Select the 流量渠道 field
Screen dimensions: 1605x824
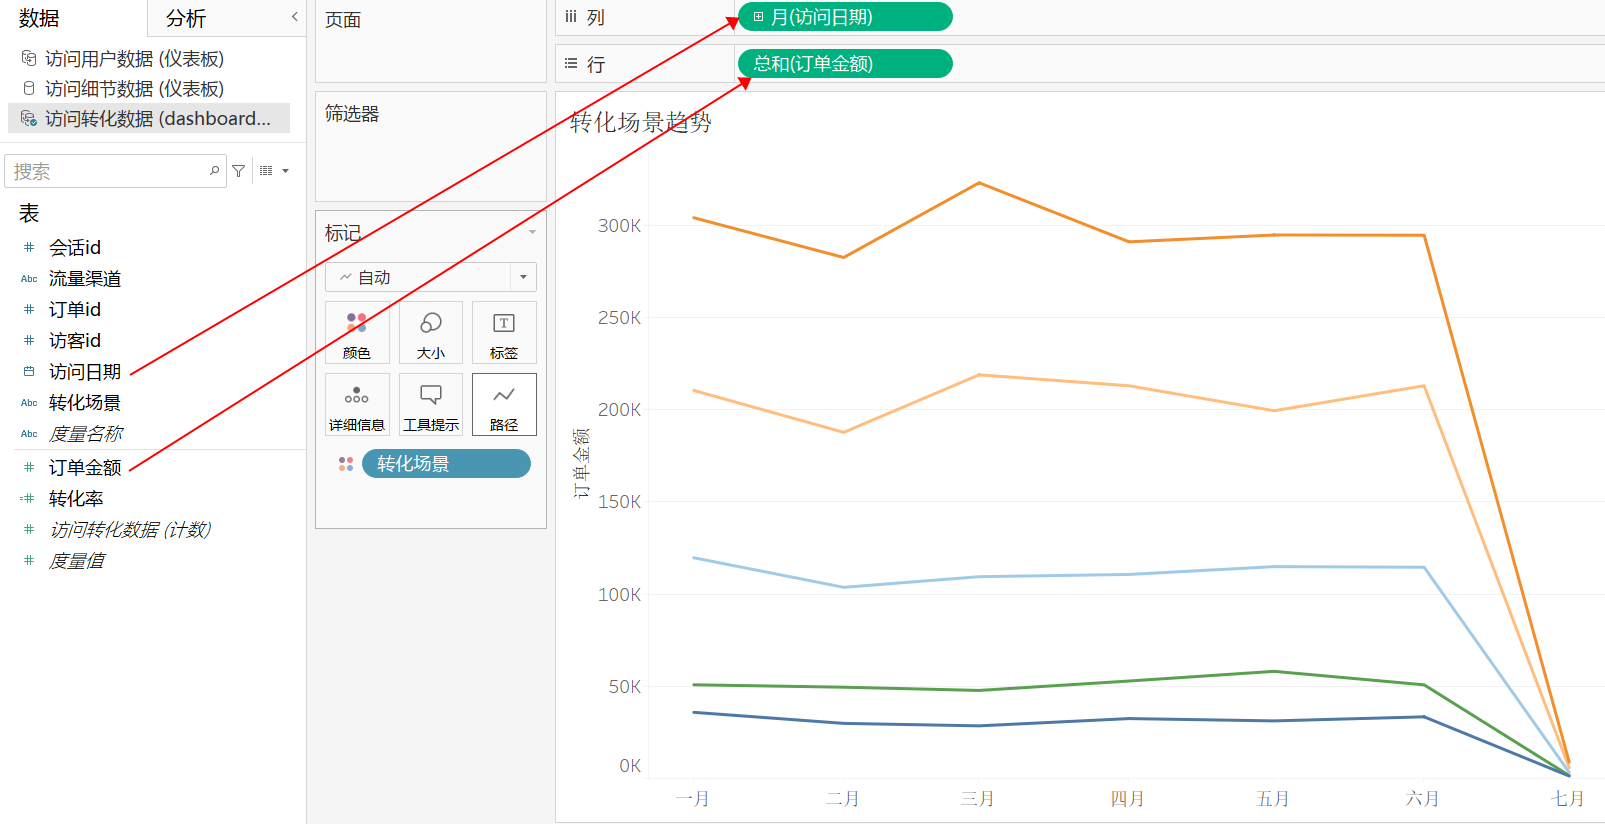coord(85,278)
